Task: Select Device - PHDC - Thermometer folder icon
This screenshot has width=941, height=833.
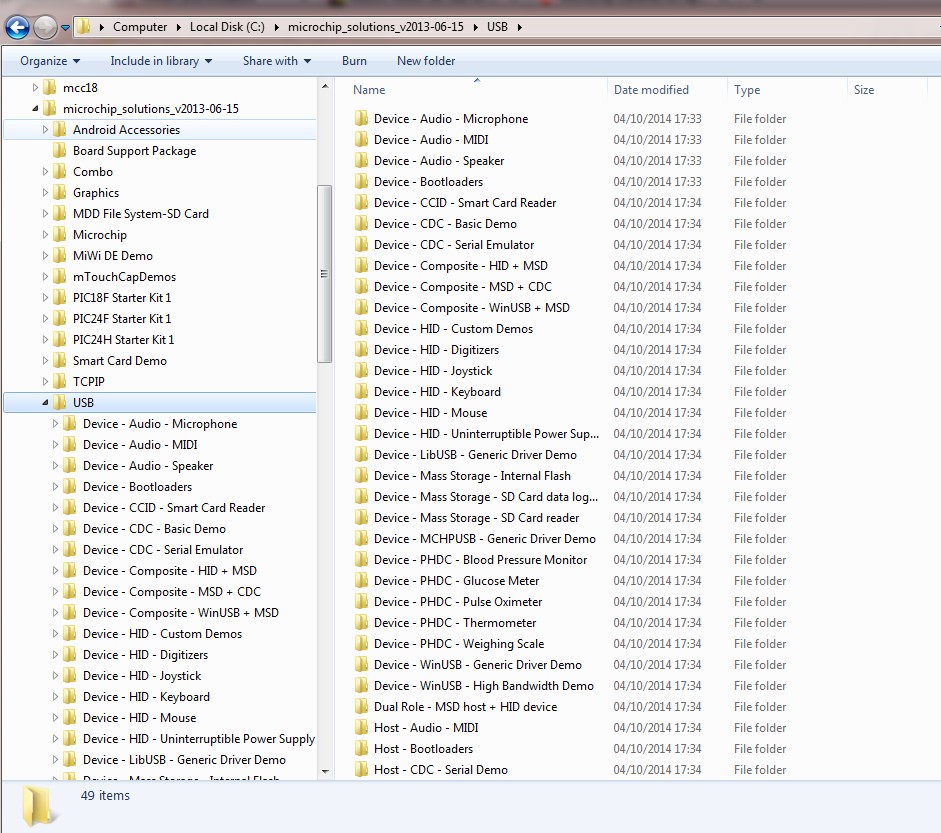Action: click(x=361, y=623)
